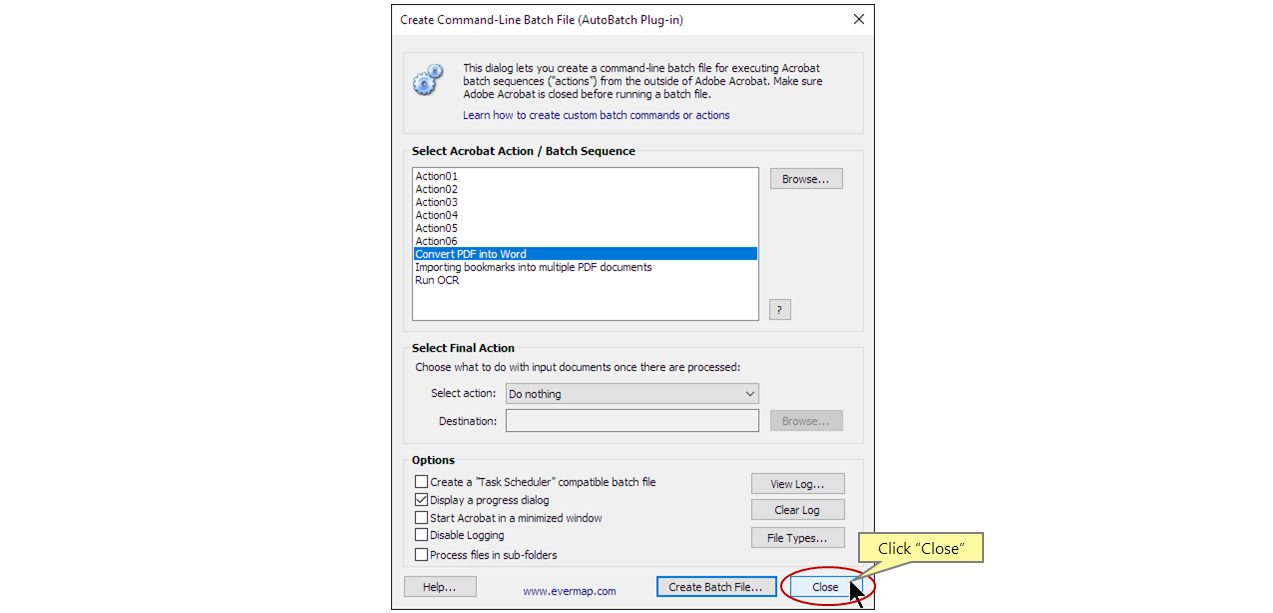Screen dimensions: 1273x613
Task: Select the Run OCR batch sequence
Action: 437,280
